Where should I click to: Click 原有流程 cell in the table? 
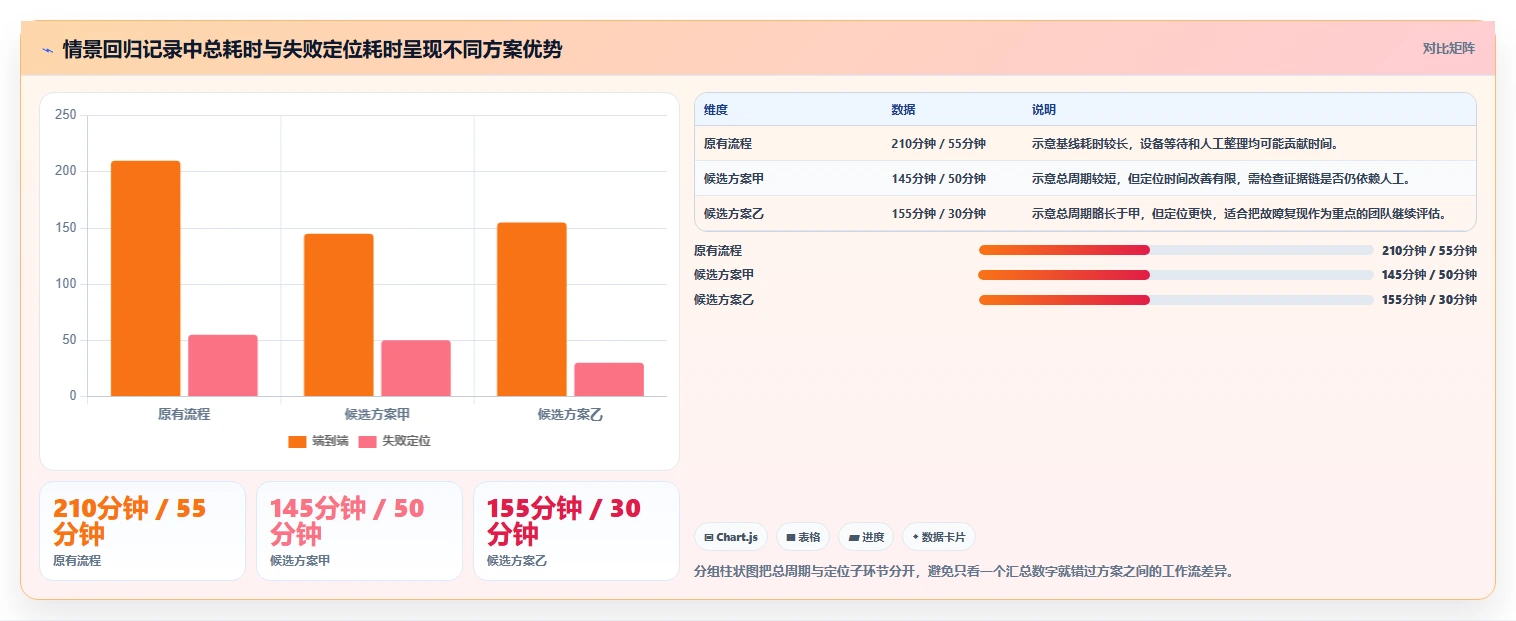pyautogui.click(x=728, y=144)
